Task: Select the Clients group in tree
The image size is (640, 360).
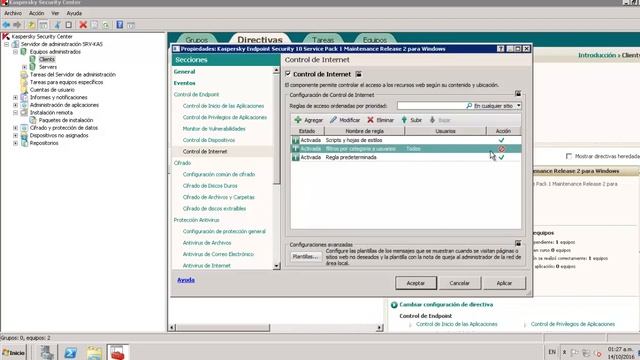Action: tap(47, 60)
